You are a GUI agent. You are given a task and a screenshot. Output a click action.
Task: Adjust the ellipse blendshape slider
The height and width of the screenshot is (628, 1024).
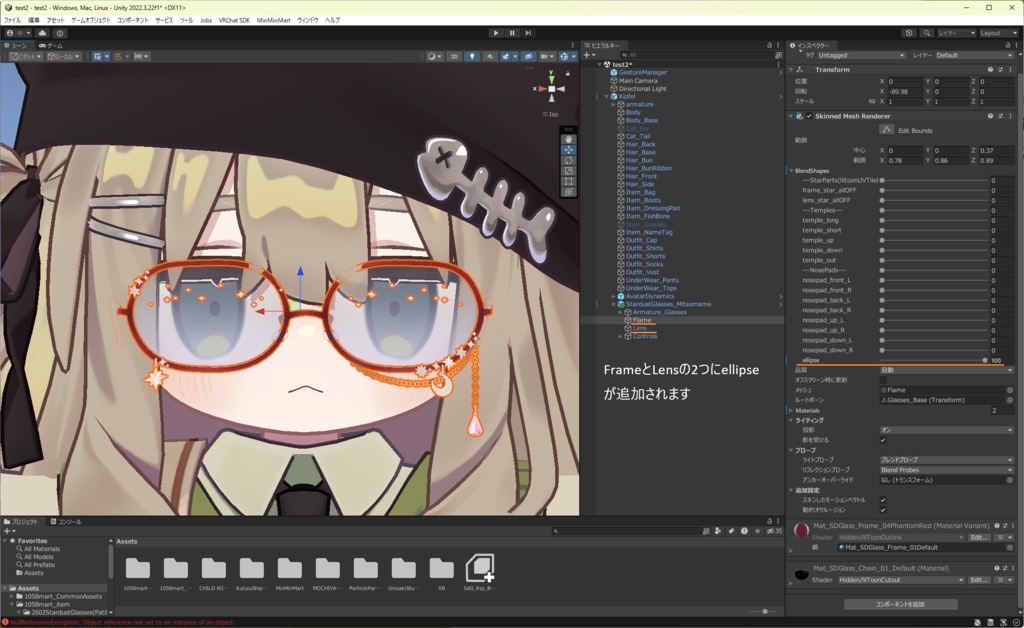[x=933, y=360]
